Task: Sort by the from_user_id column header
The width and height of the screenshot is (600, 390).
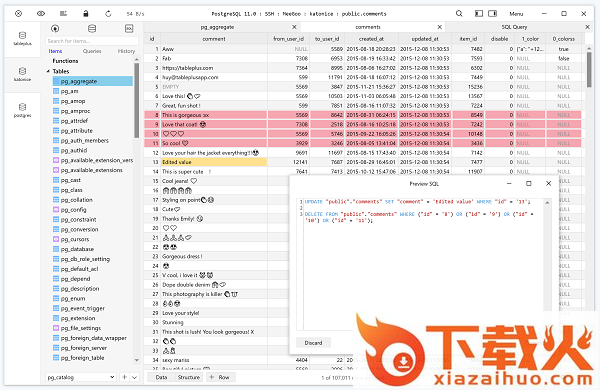Action: (288, 39)
